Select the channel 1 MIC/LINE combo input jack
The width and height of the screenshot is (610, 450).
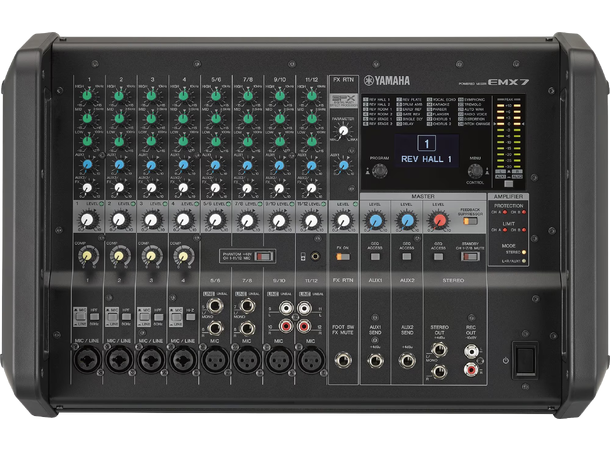pyautogui.click(x=88, y=360)
